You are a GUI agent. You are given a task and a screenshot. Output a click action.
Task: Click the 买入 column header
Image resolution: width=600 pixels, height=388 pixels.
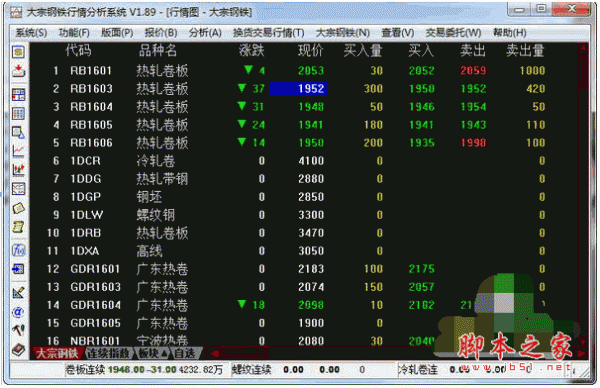pos(421,51)
